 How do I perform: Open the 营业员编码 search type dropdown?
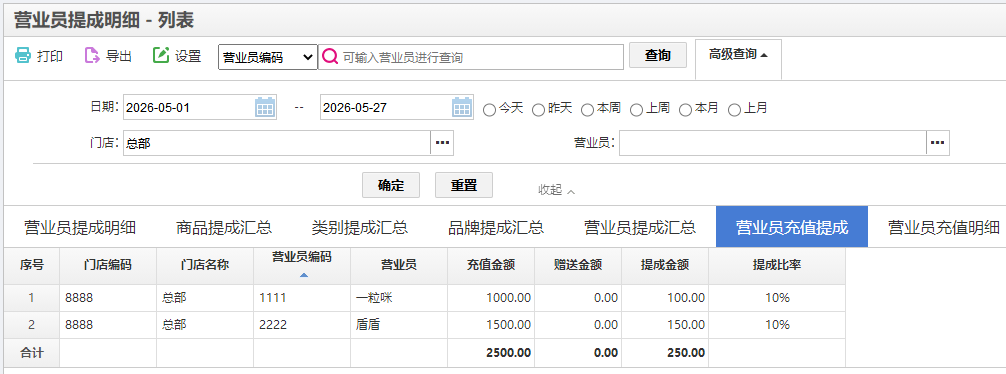point(268,57)
